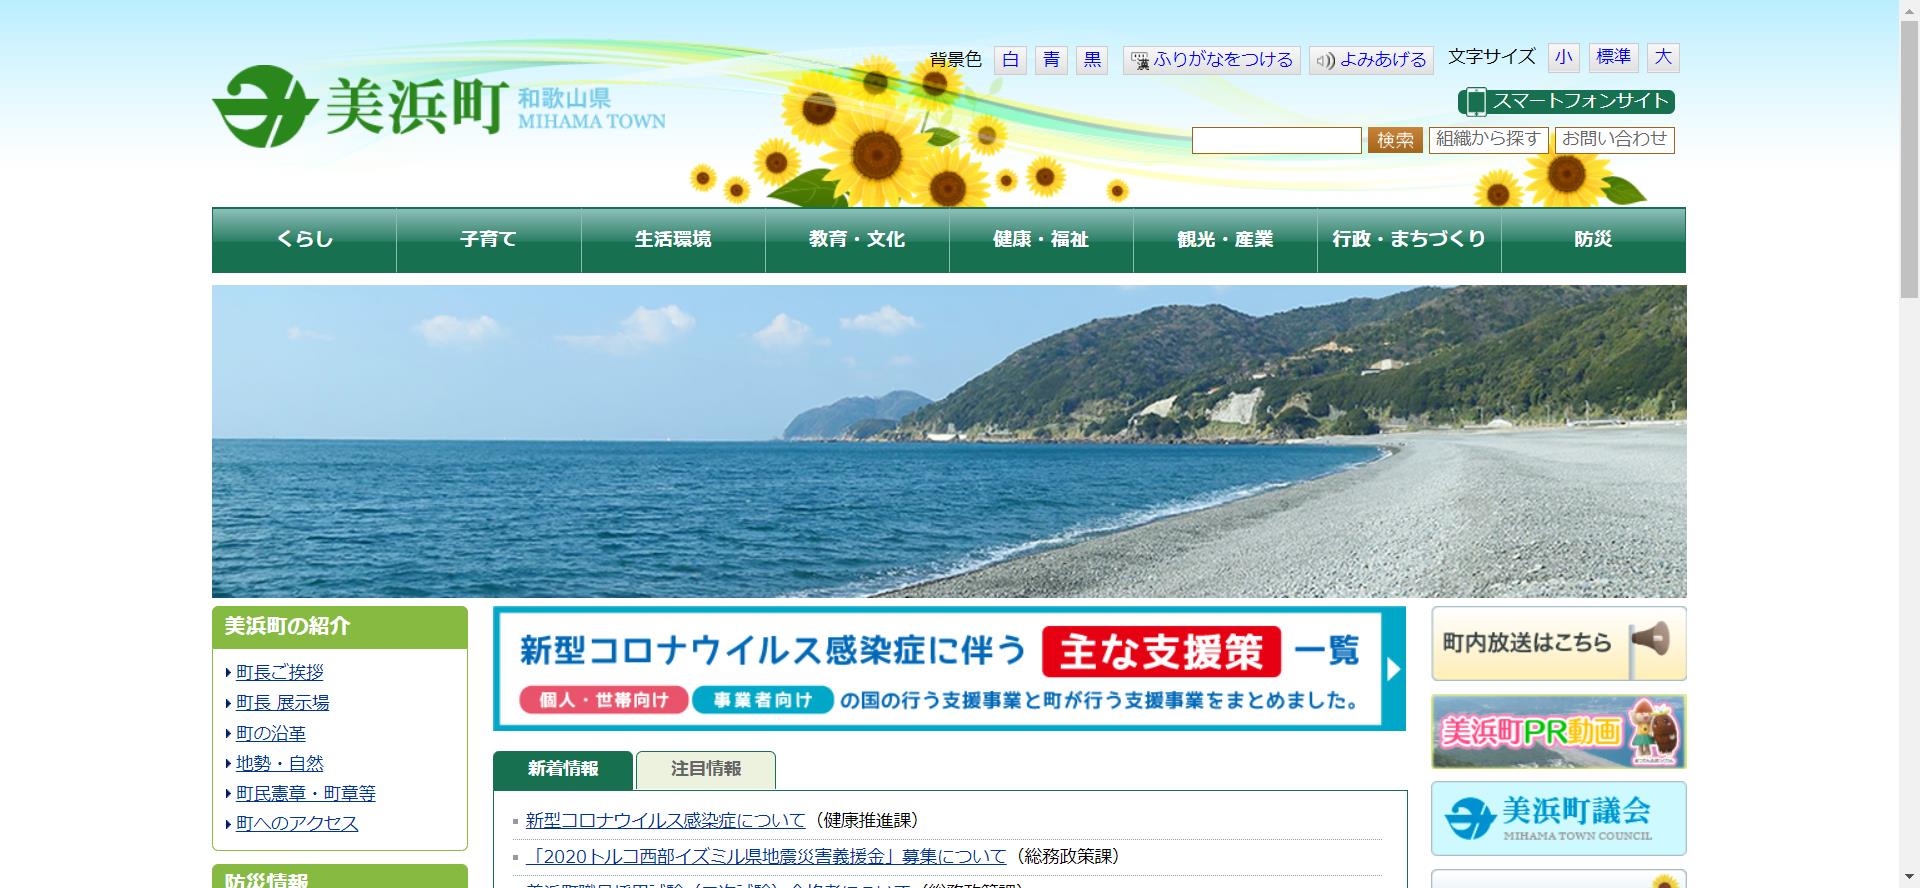Set background color to 黒
The width and height of the screenshot is (1920, 888).
[x=1092, y=60]
